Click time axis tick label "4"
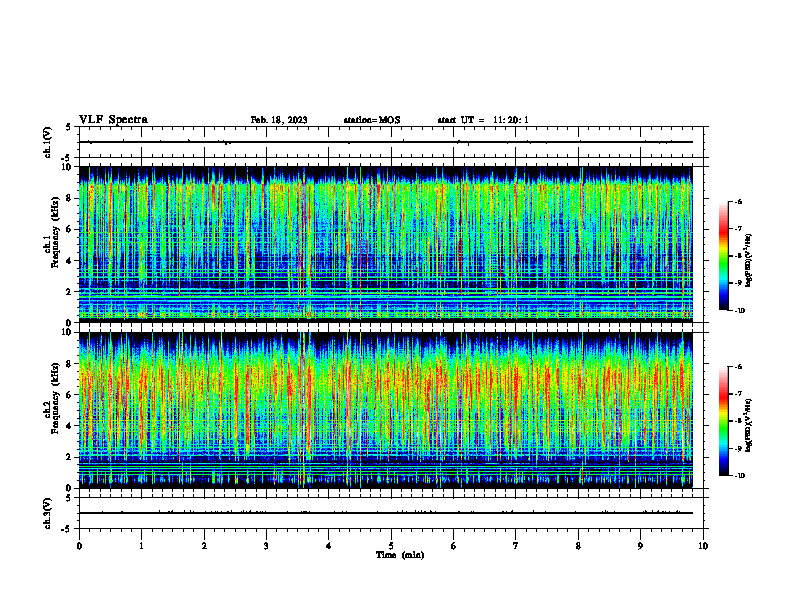The height and width of the screenshot is (612, 792). pos(329,546)
